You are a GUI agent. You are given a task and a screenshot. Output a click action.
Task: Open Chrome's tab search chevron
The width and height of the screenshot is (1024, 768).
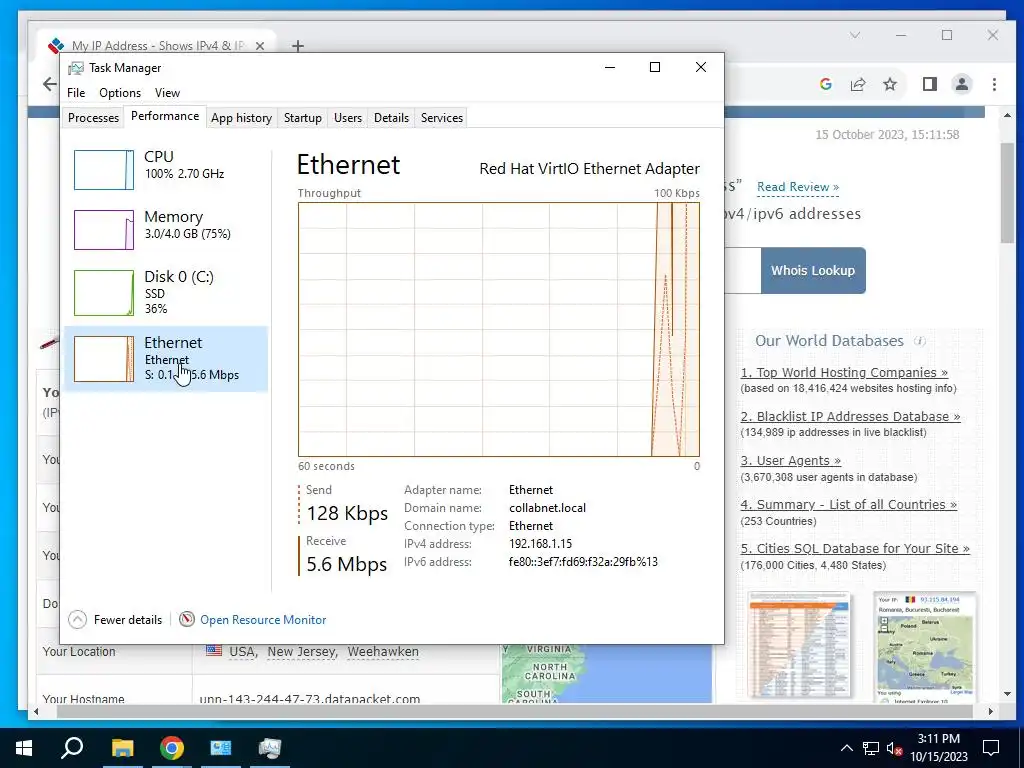point(855,35)
